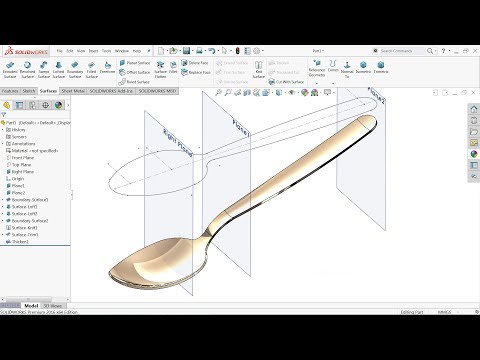This screenshot has width=480, height=360.
Task: Switch to the SOLIDWORKS MBD tab
Action: (x=157, y=91)
